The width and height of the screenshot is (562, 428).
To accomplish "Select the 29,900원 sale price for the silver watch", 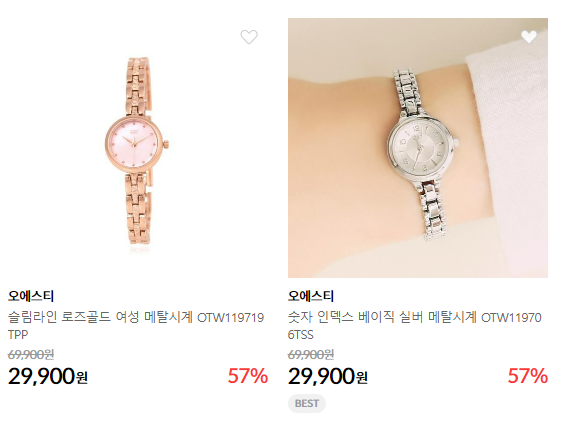I will coord(328,376).
